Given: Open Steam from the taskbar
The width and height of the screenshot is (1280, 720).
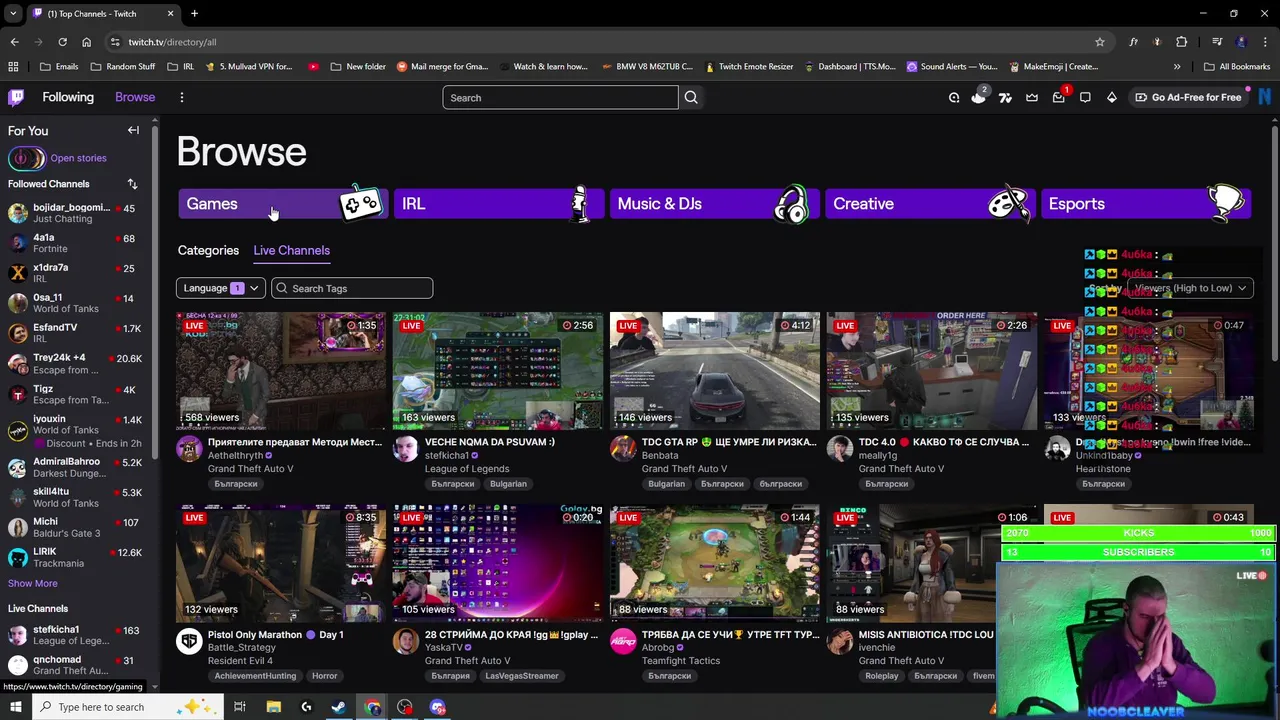Looking at the screenshot, I should click(339, 707).
